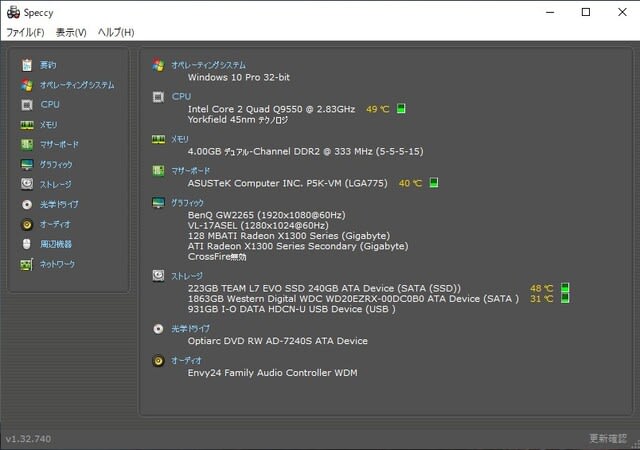Open 周辺機器 section in the sidebar

click(x=56, y=244)
